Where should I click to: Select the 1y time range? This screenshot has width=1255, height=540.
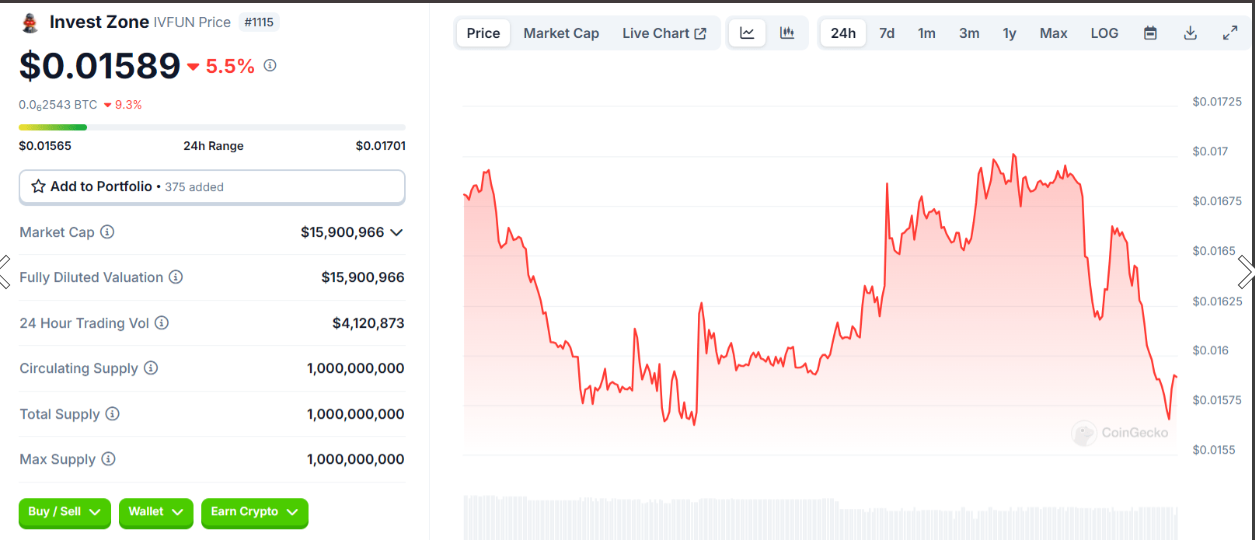[x=1010, y=33]
